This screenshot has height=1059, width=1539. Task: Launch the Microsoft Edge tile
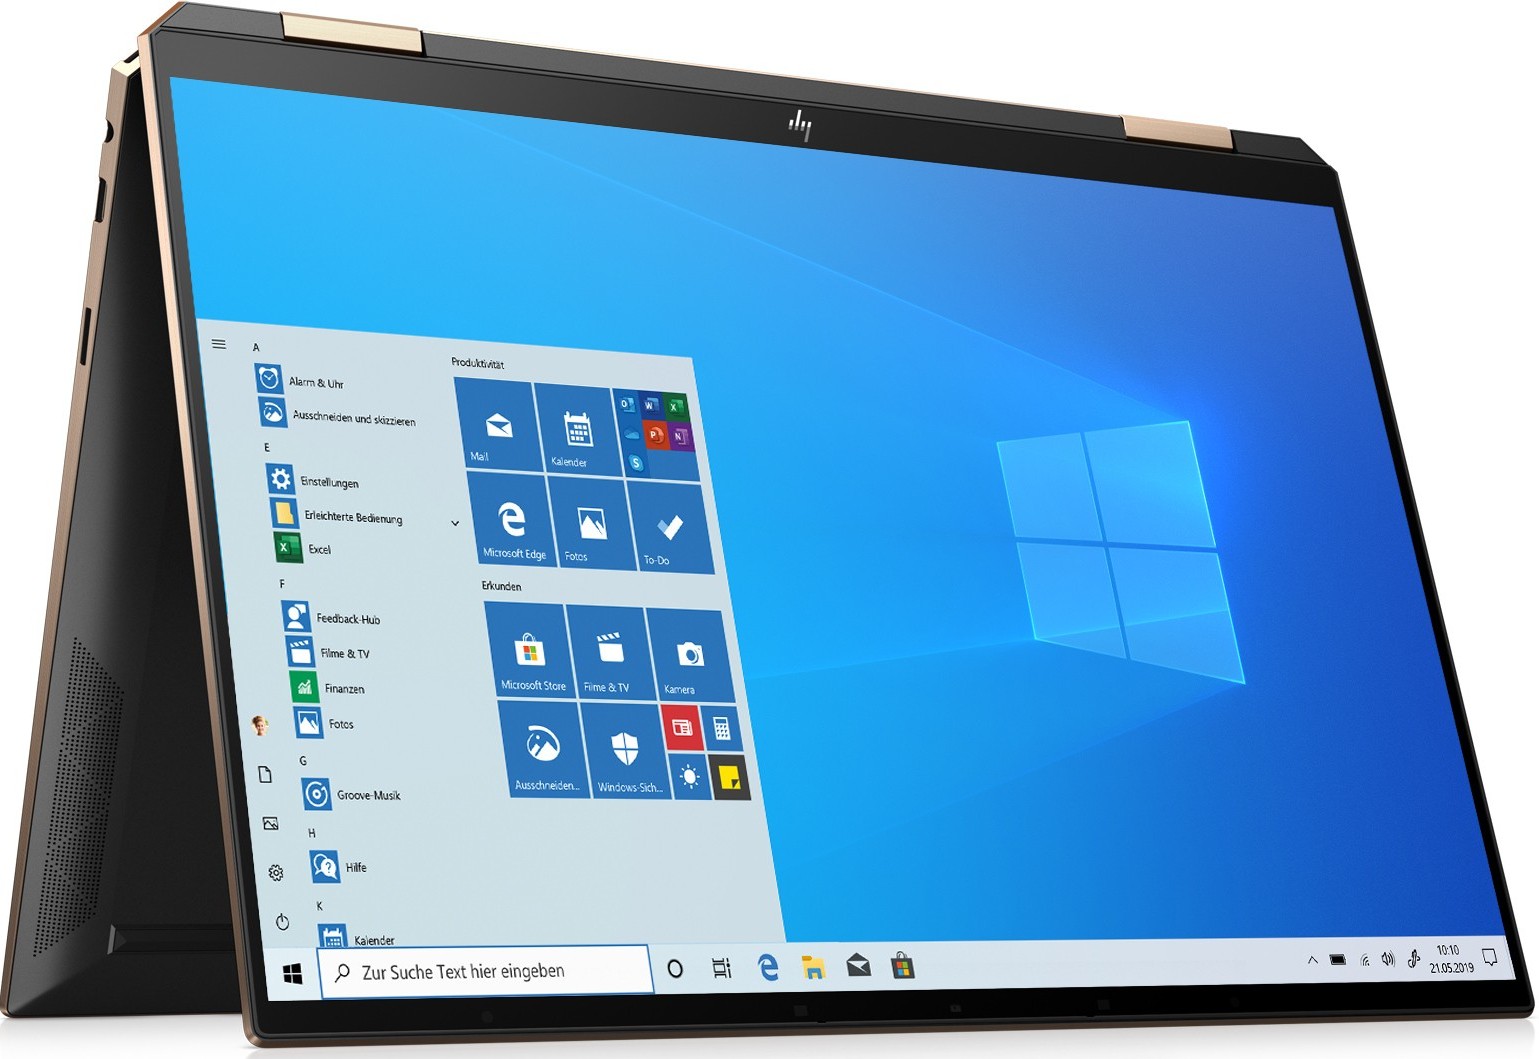point(512,523)
